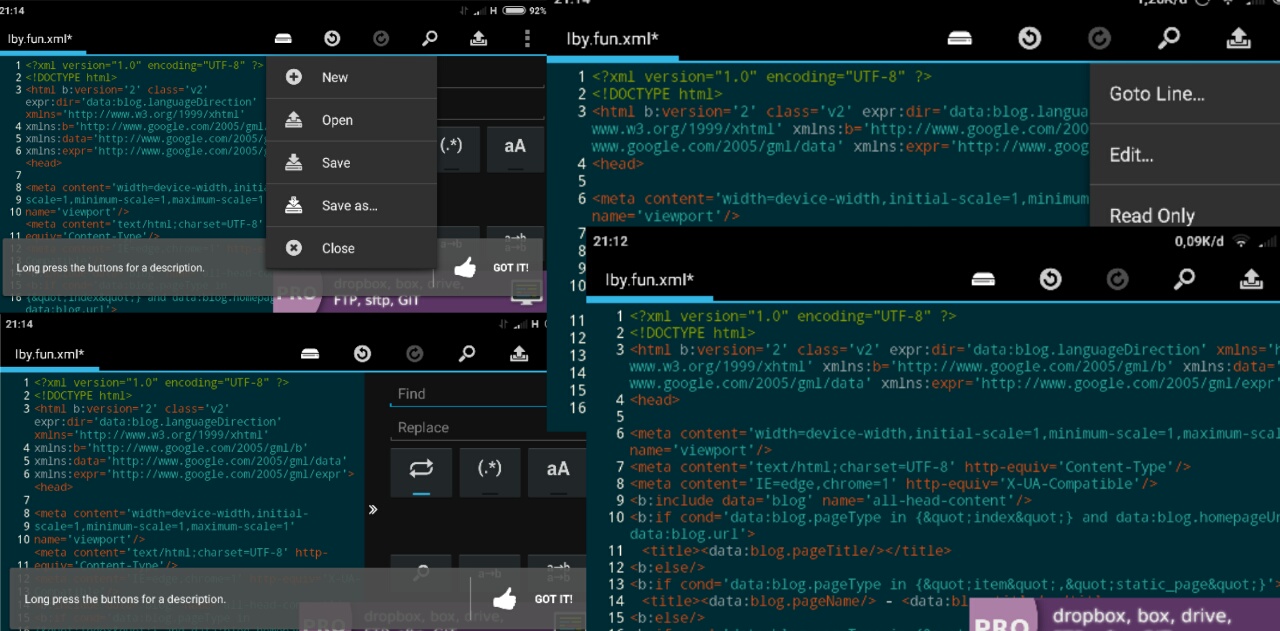Open file drawer icon in top-right screenshot

pos(960,38)
